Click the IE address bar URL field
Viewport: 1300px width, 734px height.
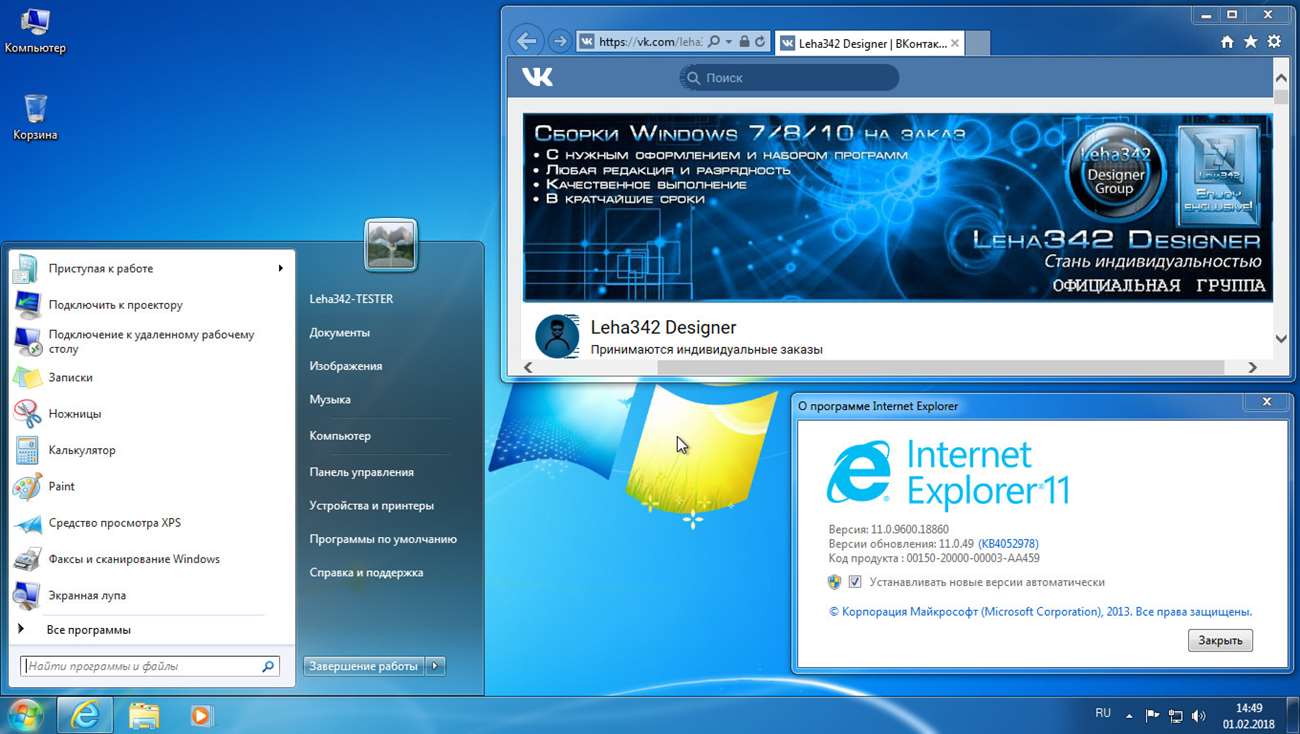(x=650, y=42)
